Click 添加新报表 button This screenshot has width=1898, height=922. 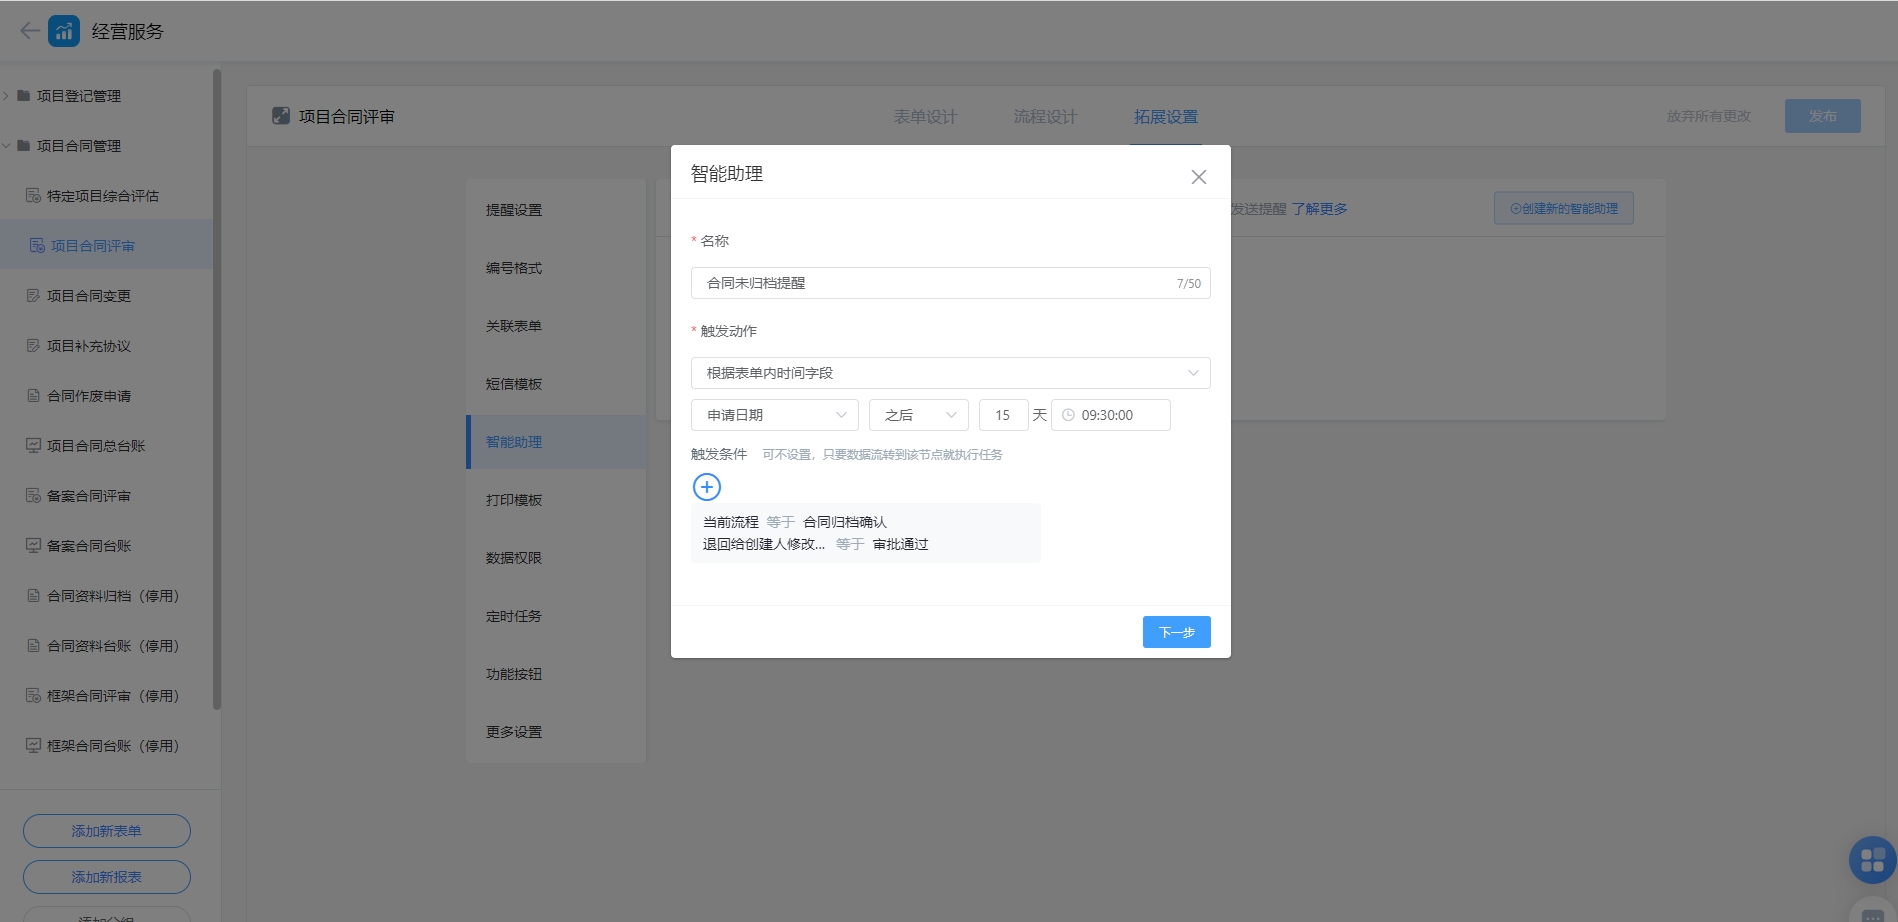point(107,877)
